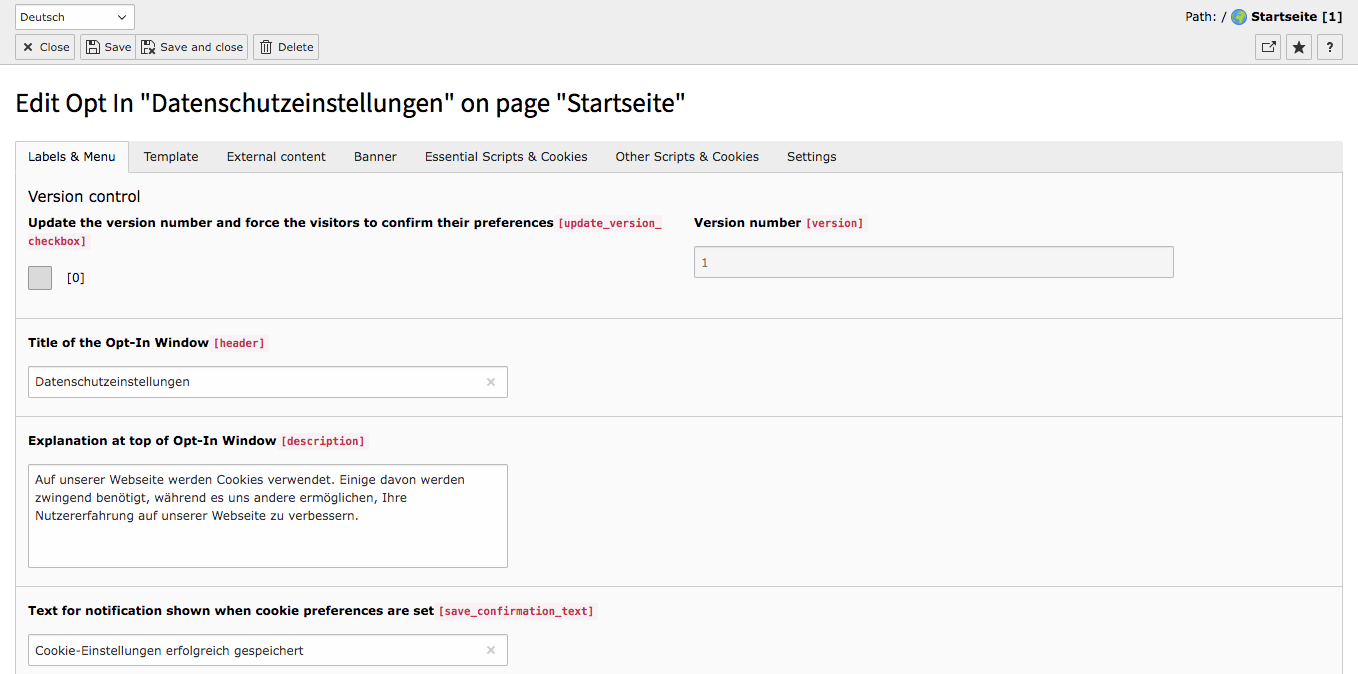The width and height of the screenshot is (1358, 674).
Task: Open the Deutsch language dropdown
Action: (x=75, y=17)
